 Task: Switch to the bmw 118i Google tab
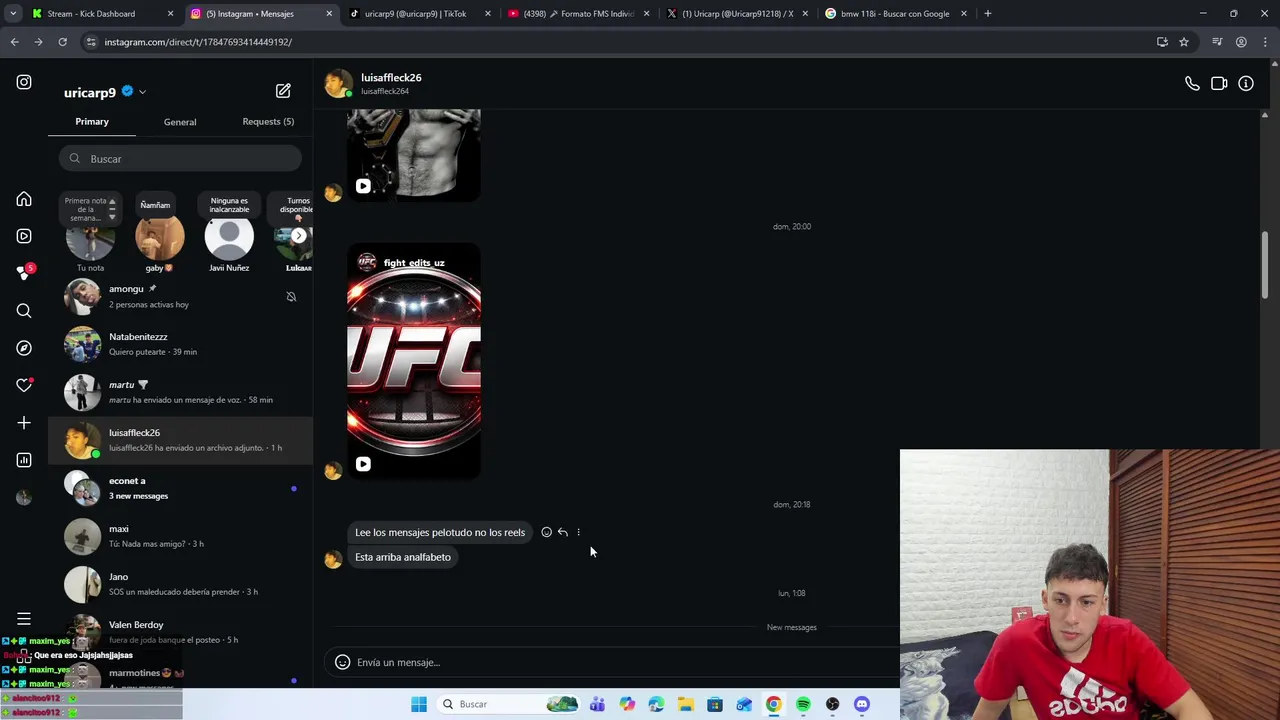click(895, 14)
